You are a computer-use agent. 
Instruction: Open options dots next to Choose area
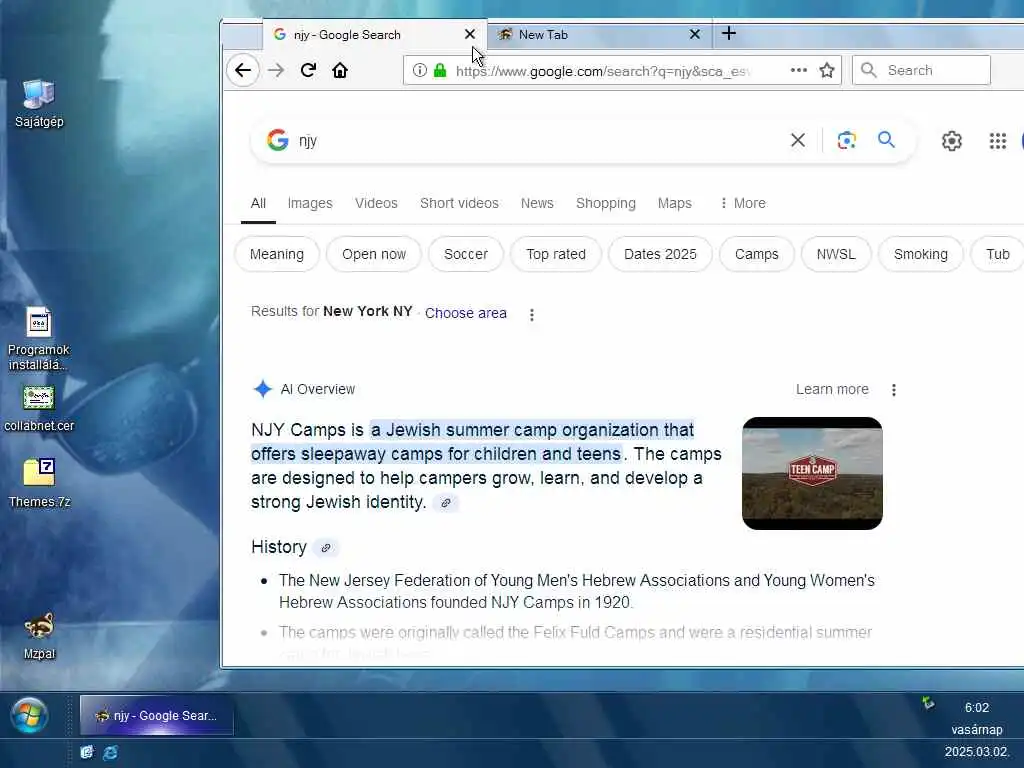pos(532,315)
